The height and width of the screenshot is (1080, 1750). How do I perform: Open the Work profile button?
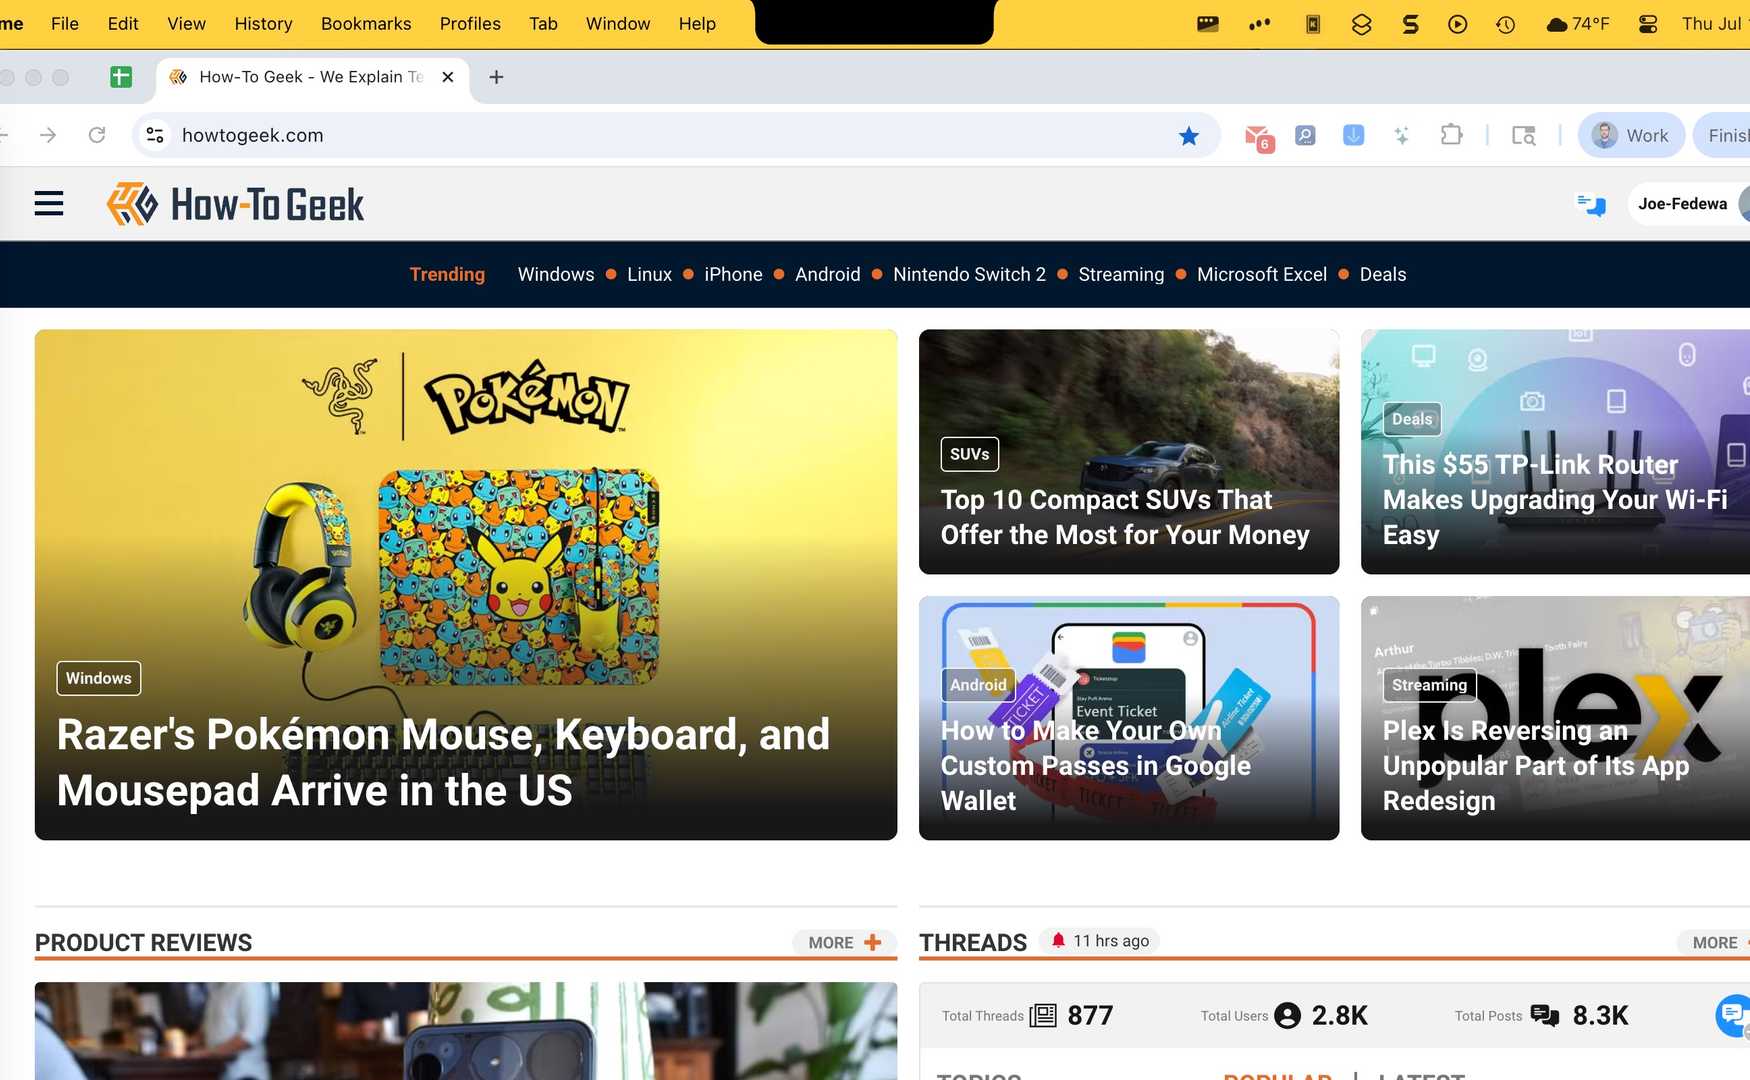click(x=1630, y=135)
